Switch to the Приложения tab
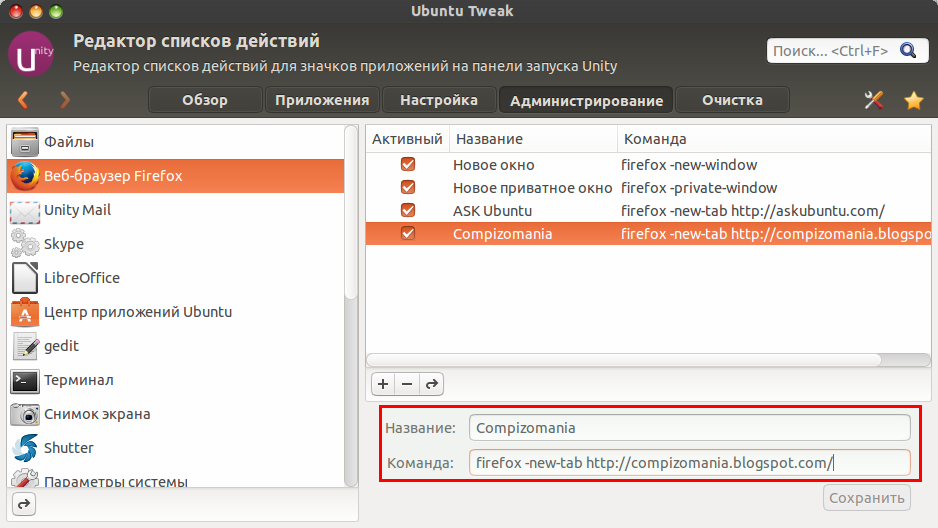 pos(322,100)
